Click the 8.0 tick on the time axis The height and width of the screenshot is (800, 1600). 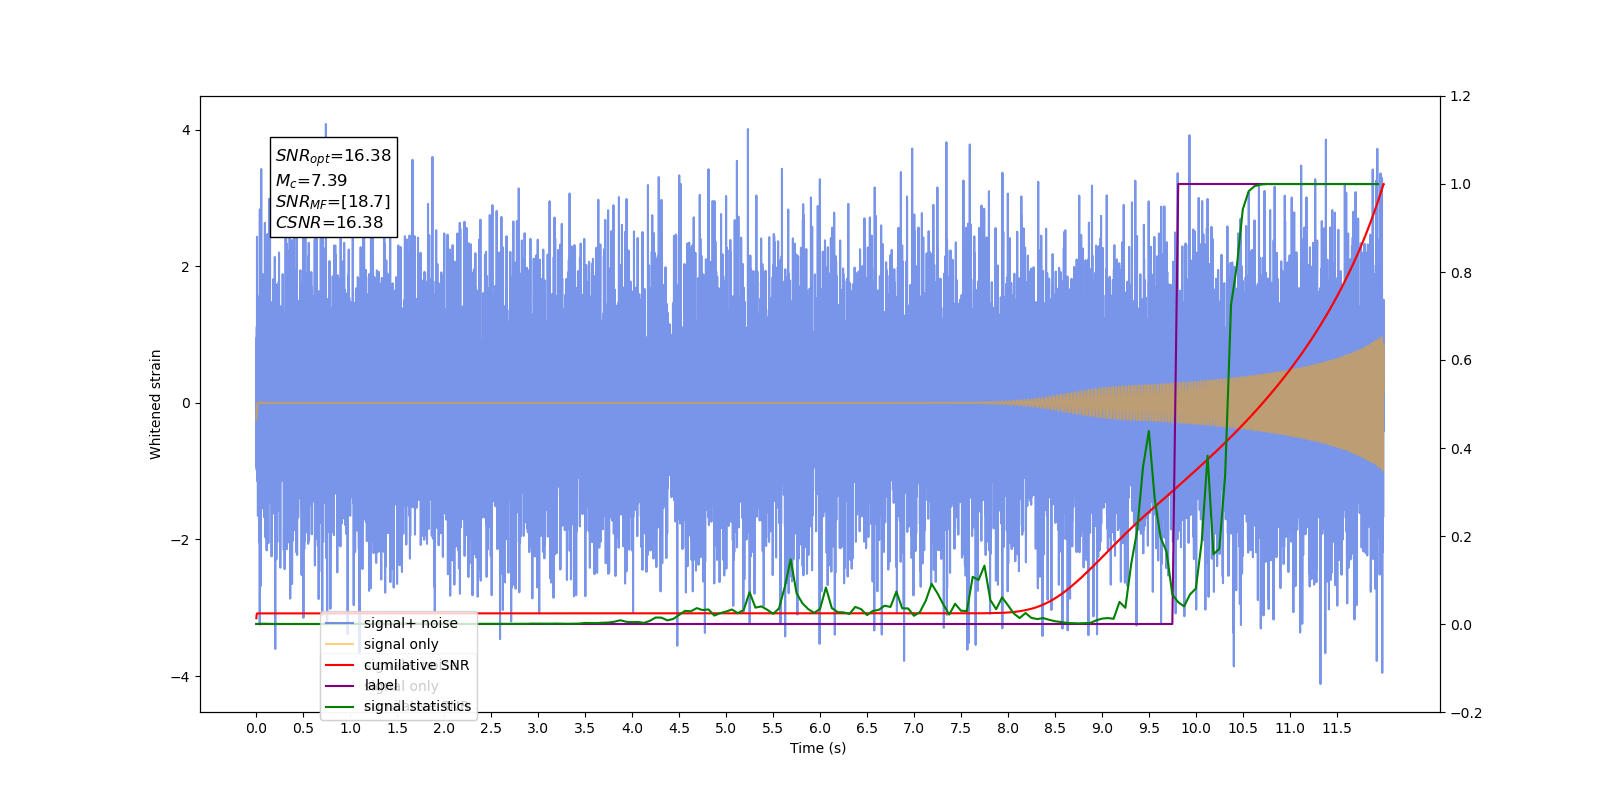(x=1008, y=728)
